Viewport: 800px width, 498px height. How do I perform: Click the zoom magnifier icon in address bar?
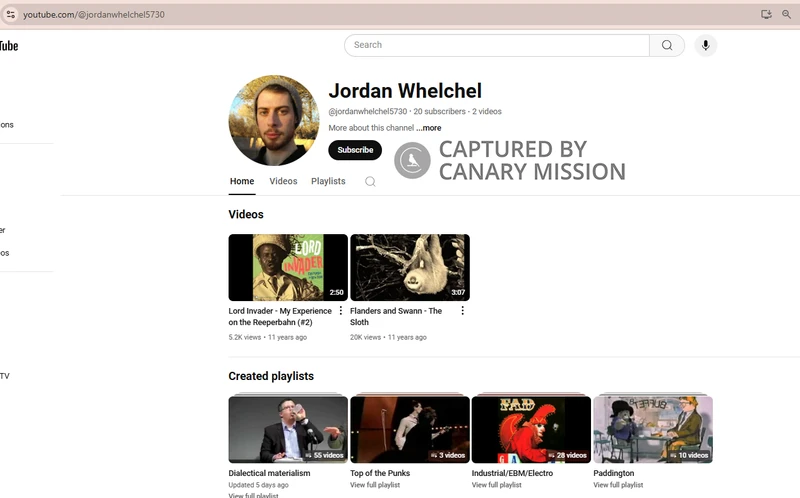click(x=786, y=14)
